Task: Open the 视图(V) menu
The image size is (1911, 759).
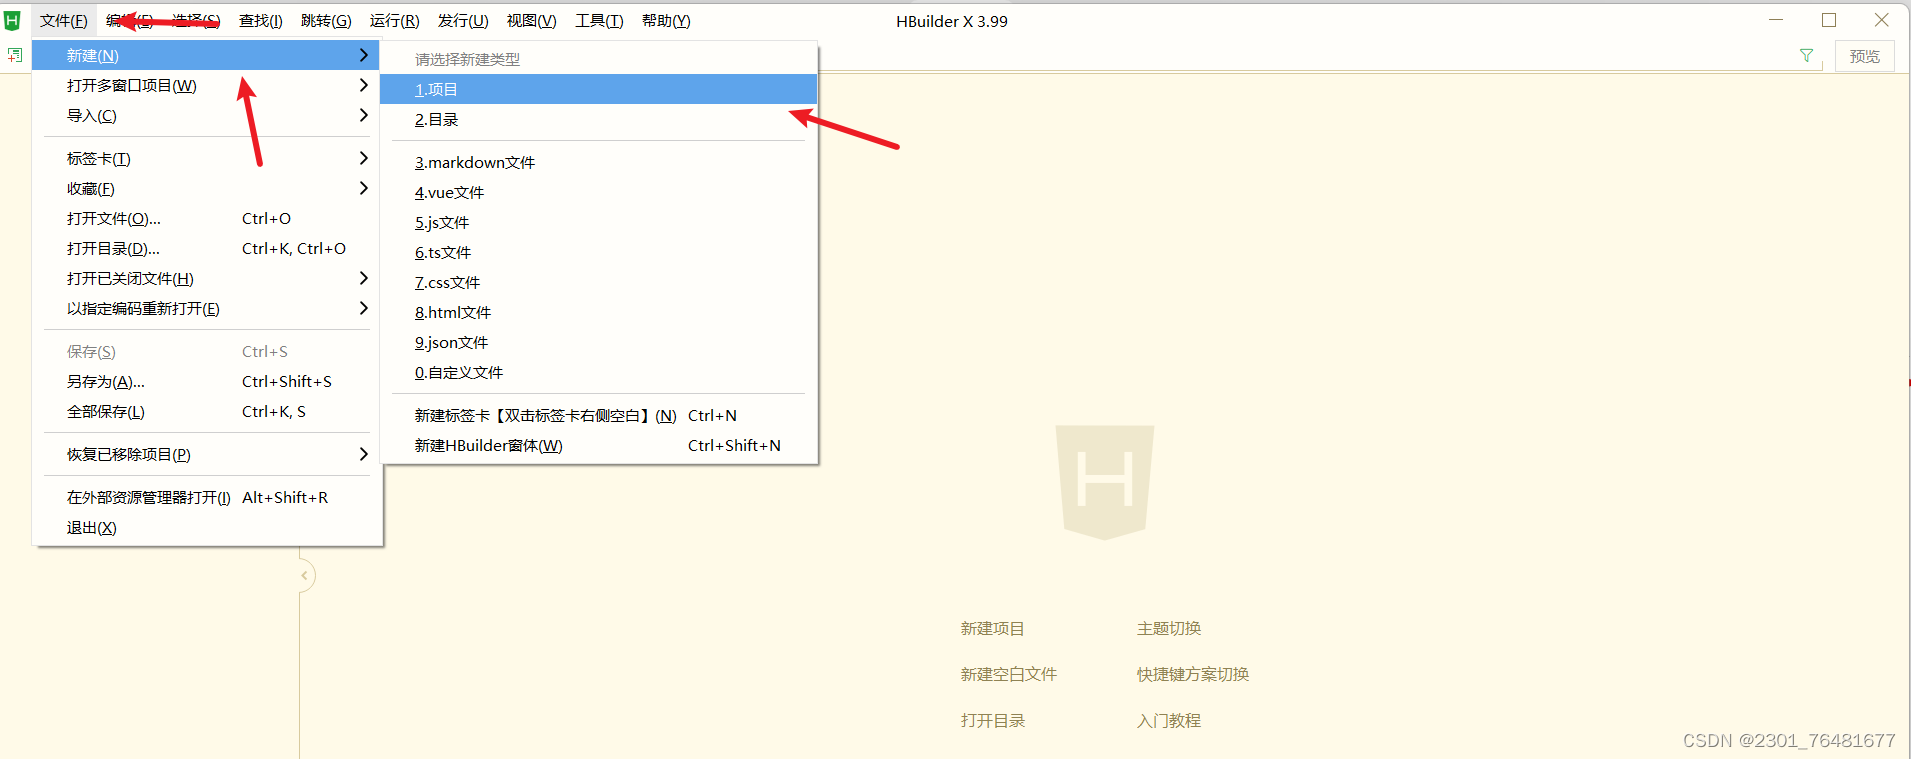Action: (x=531, y=21)
